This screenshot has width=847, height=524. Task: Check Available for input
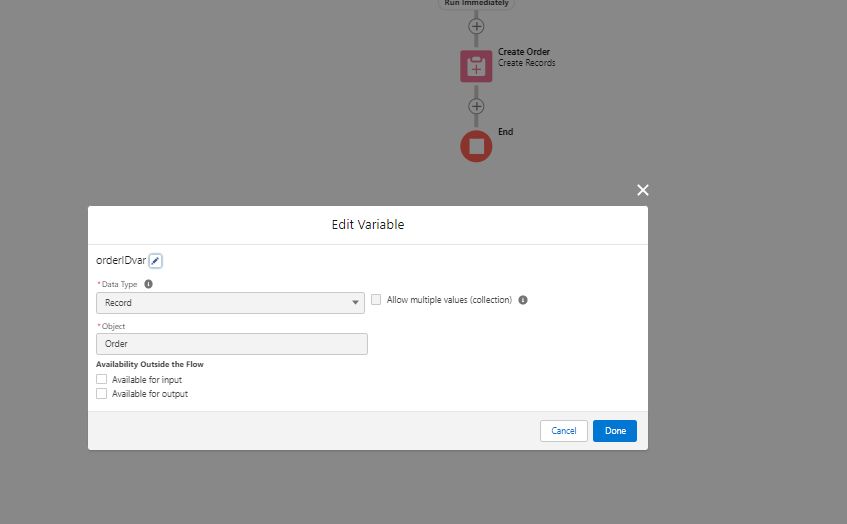point(101,380)
